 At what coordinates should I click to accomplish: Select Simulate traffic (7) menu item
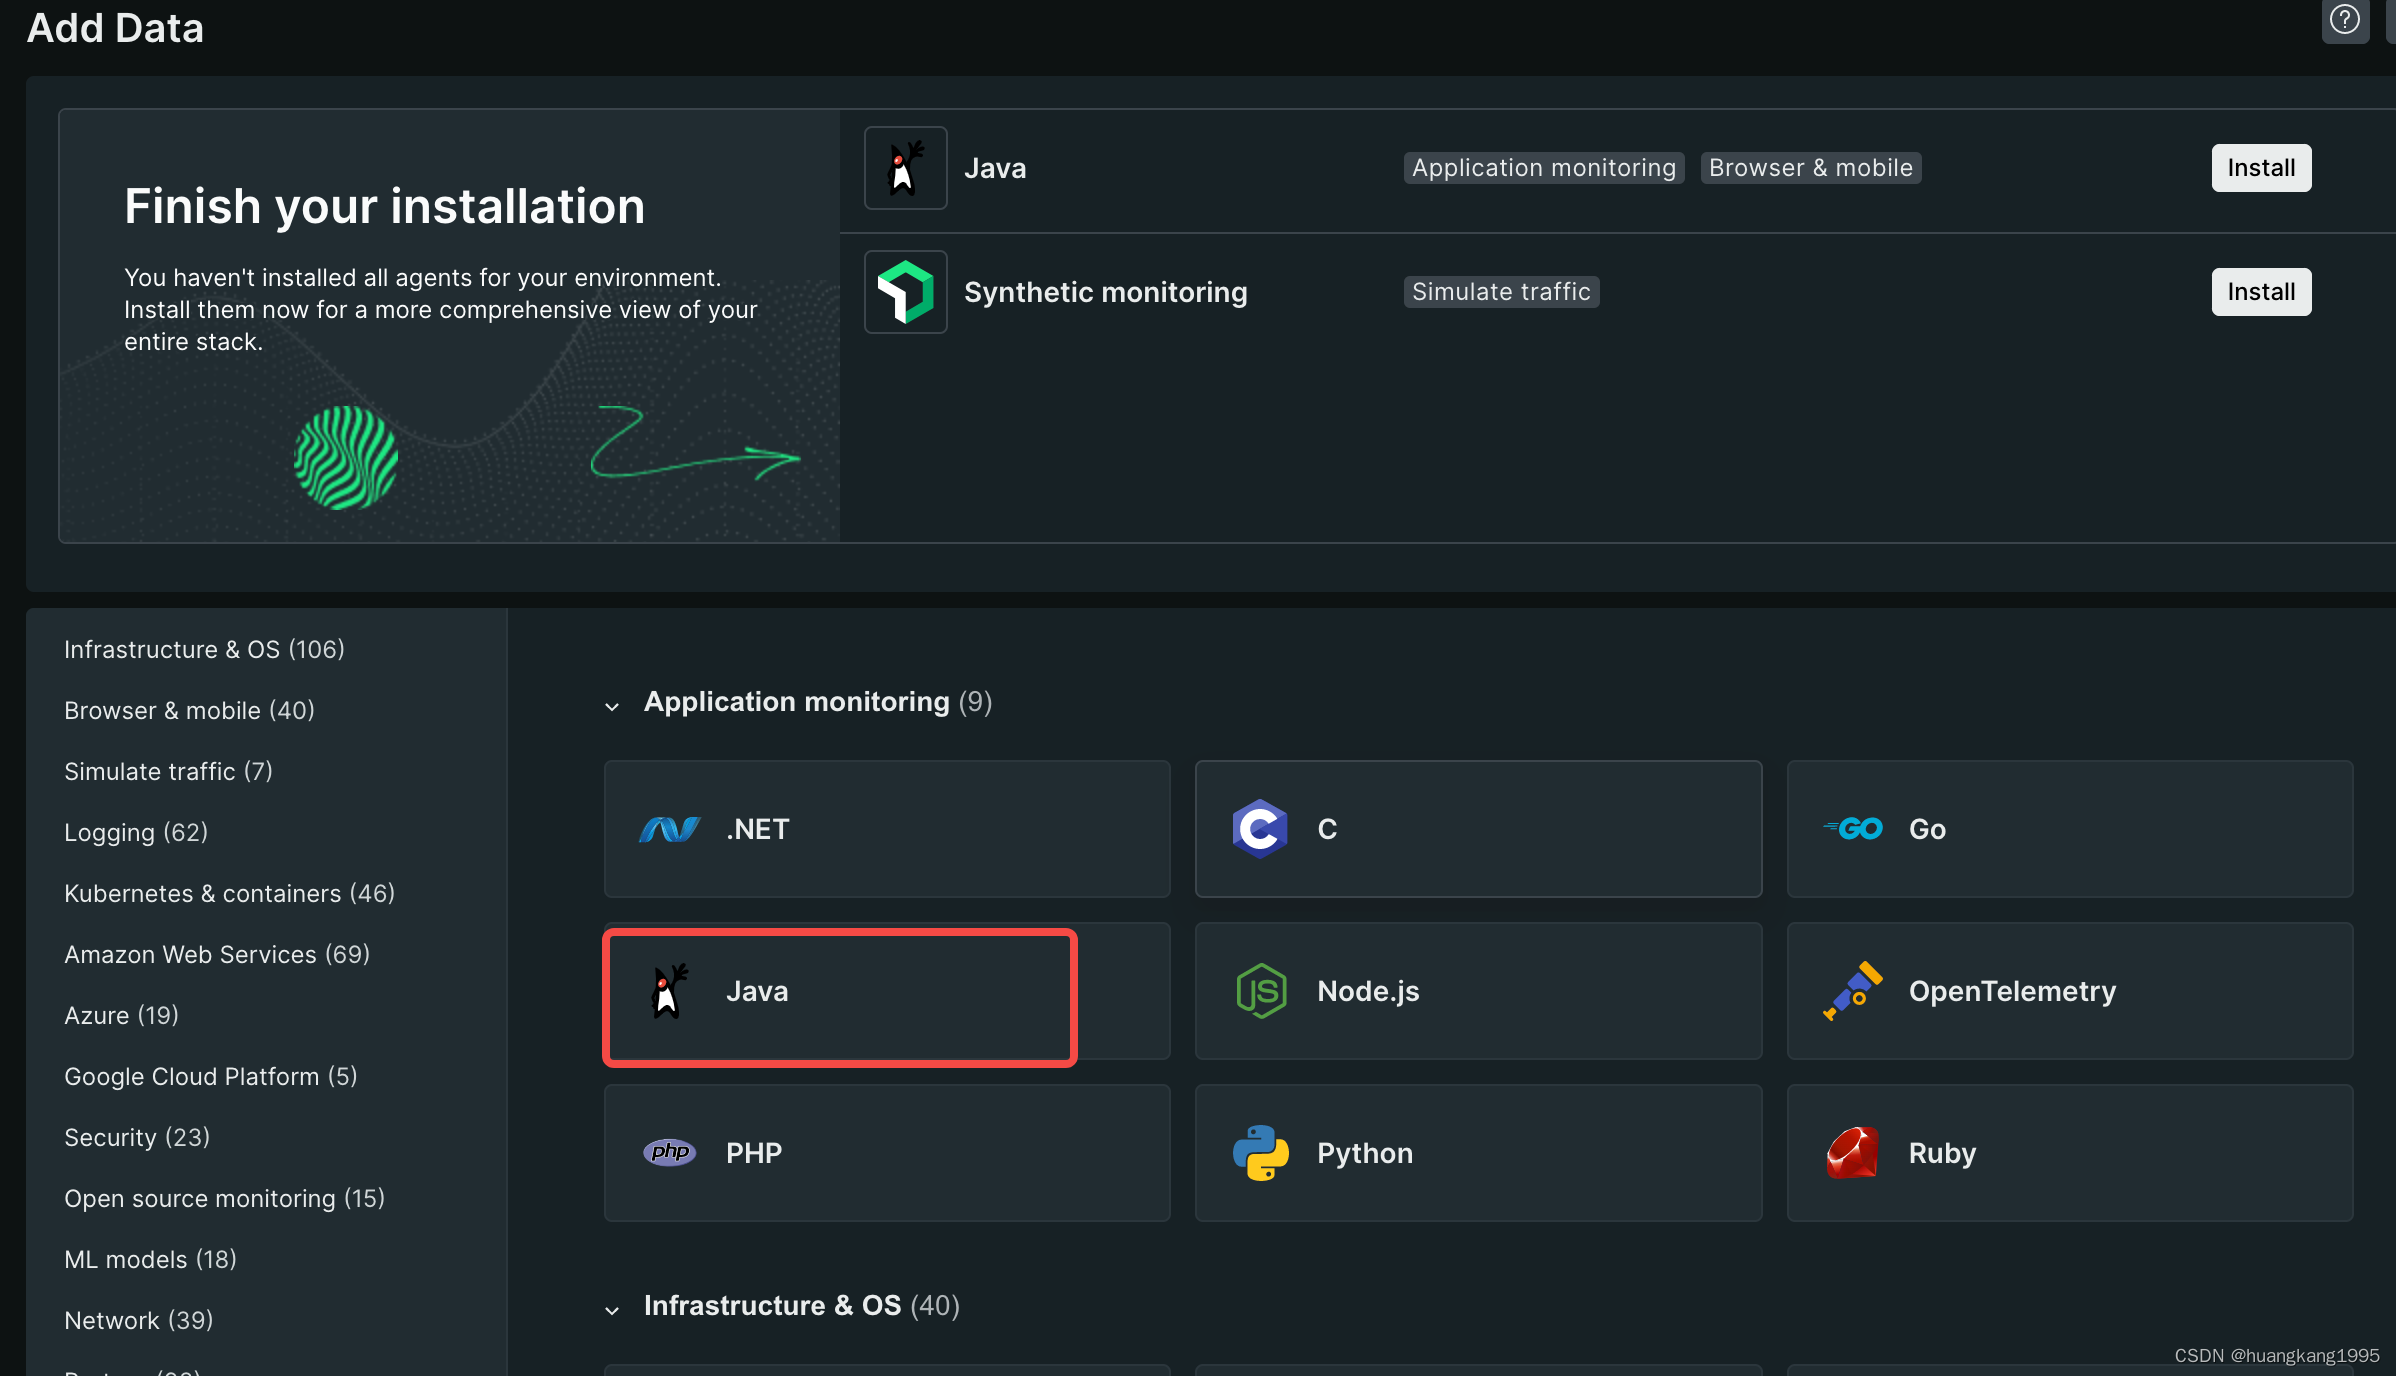click(x=166, y=770)
